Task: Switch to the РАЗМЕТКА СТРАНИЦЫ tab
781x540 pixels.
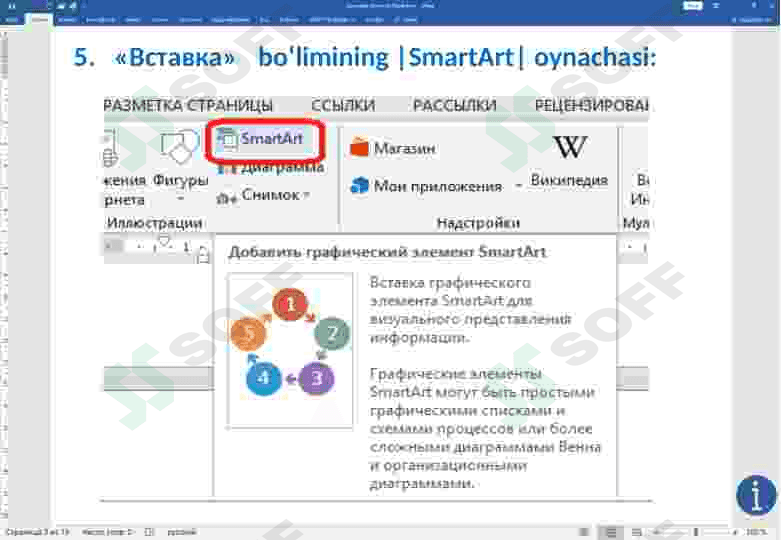Action: coord(188,106)
